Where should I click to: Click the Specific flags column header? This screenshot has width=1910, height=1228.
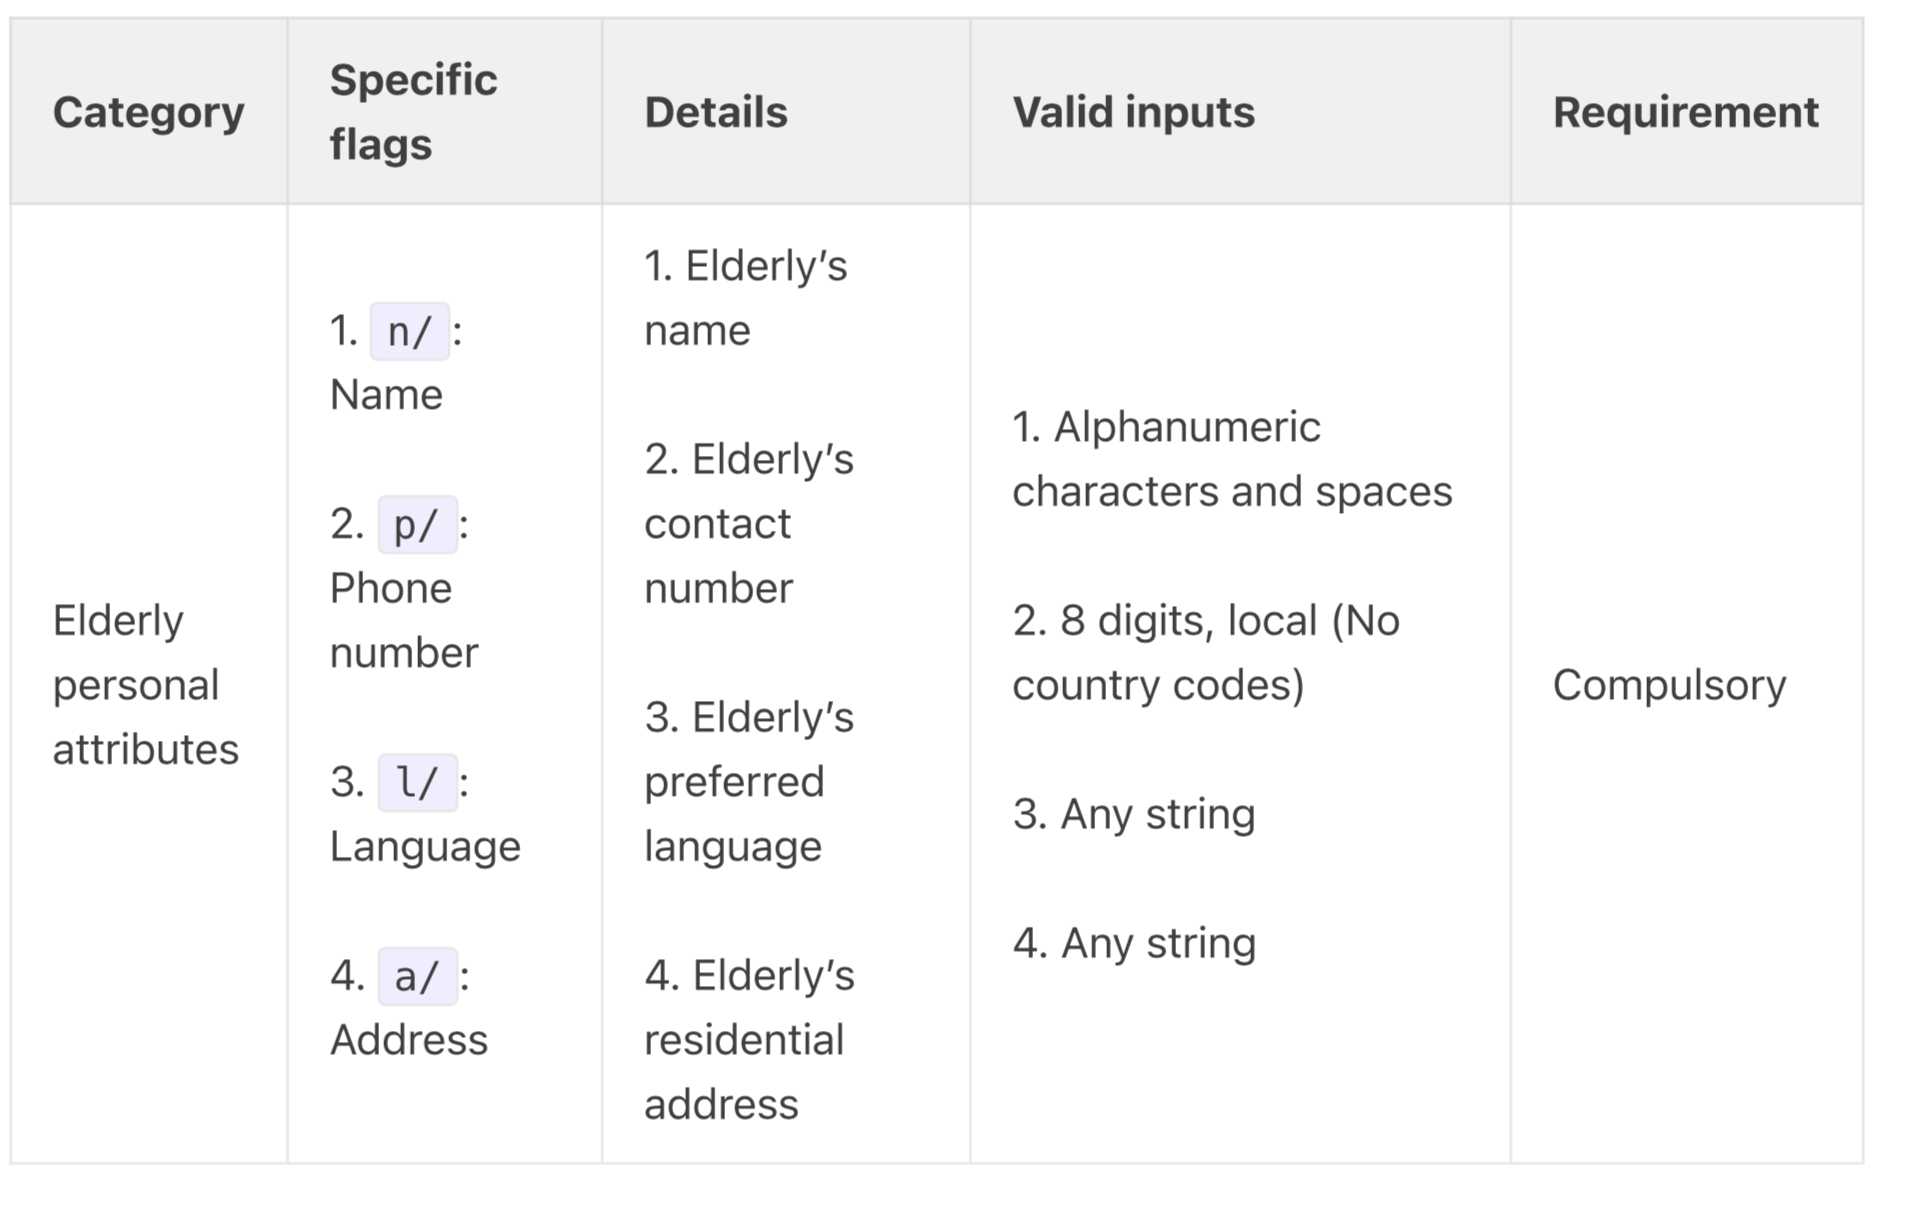point(413,112)
